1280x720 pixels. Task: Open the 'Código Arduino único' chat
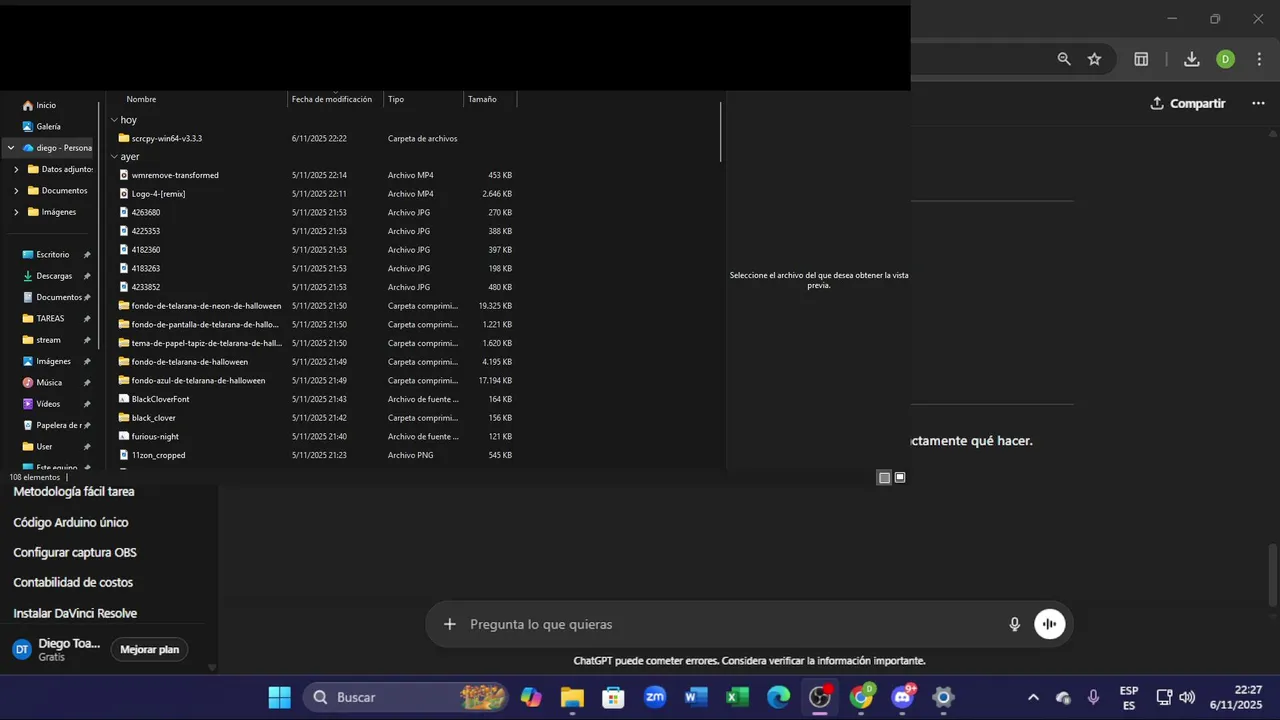click(x=71, y=522)
